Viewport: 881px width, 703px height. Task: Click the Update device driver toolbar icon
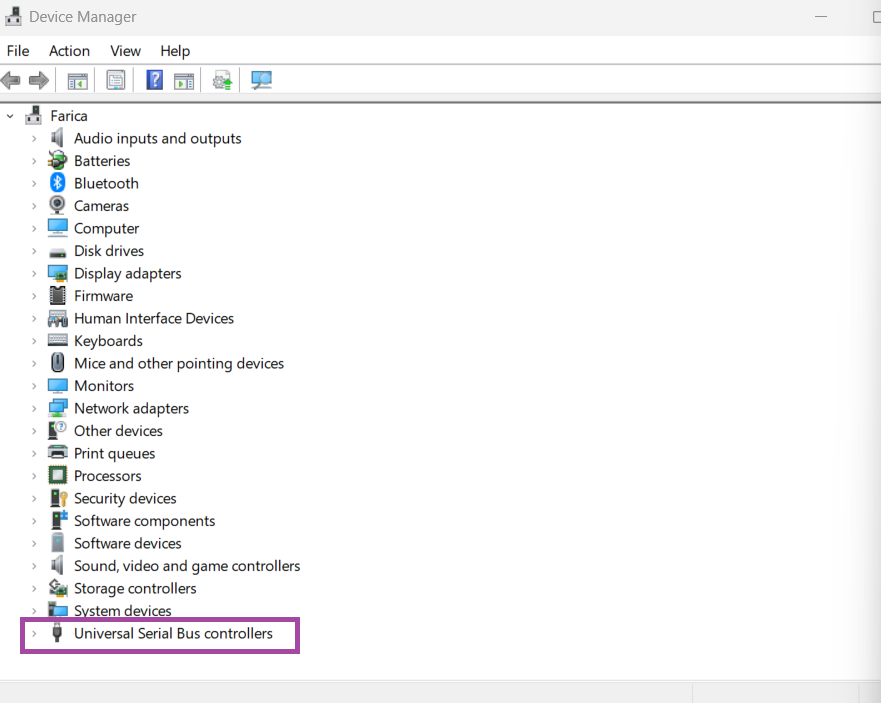(222, 80)
